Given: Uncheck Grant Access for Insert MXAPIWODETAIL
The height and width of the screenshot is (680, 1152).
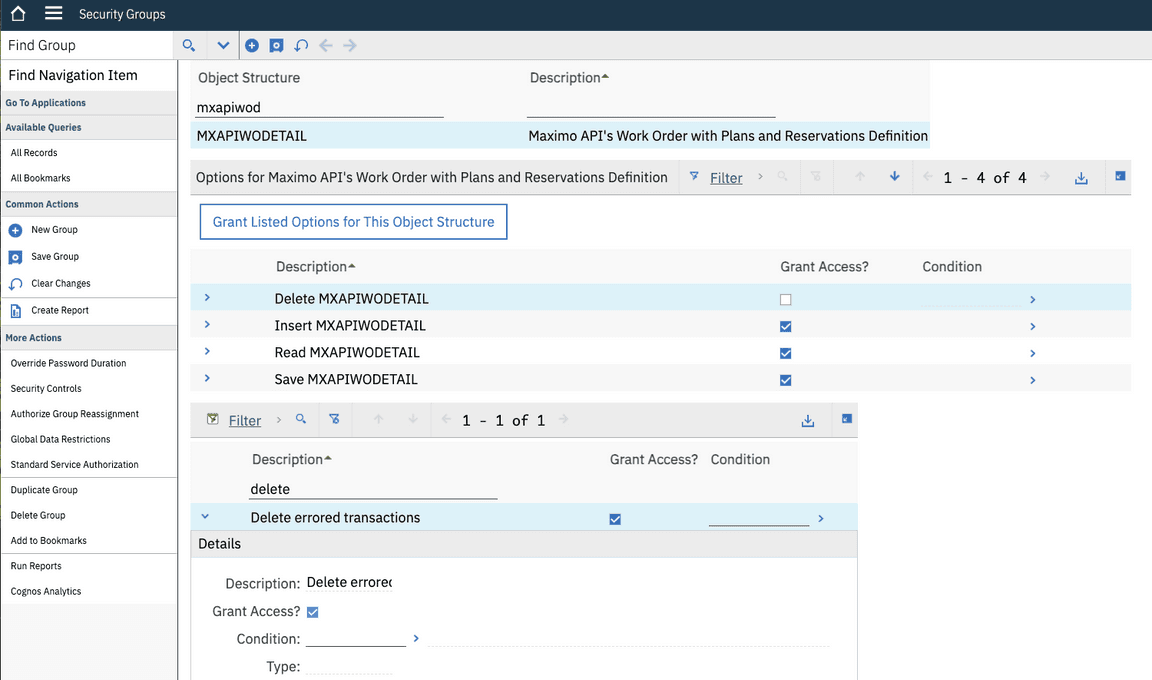Looking at the screenshot, I should tap(786, 326).
